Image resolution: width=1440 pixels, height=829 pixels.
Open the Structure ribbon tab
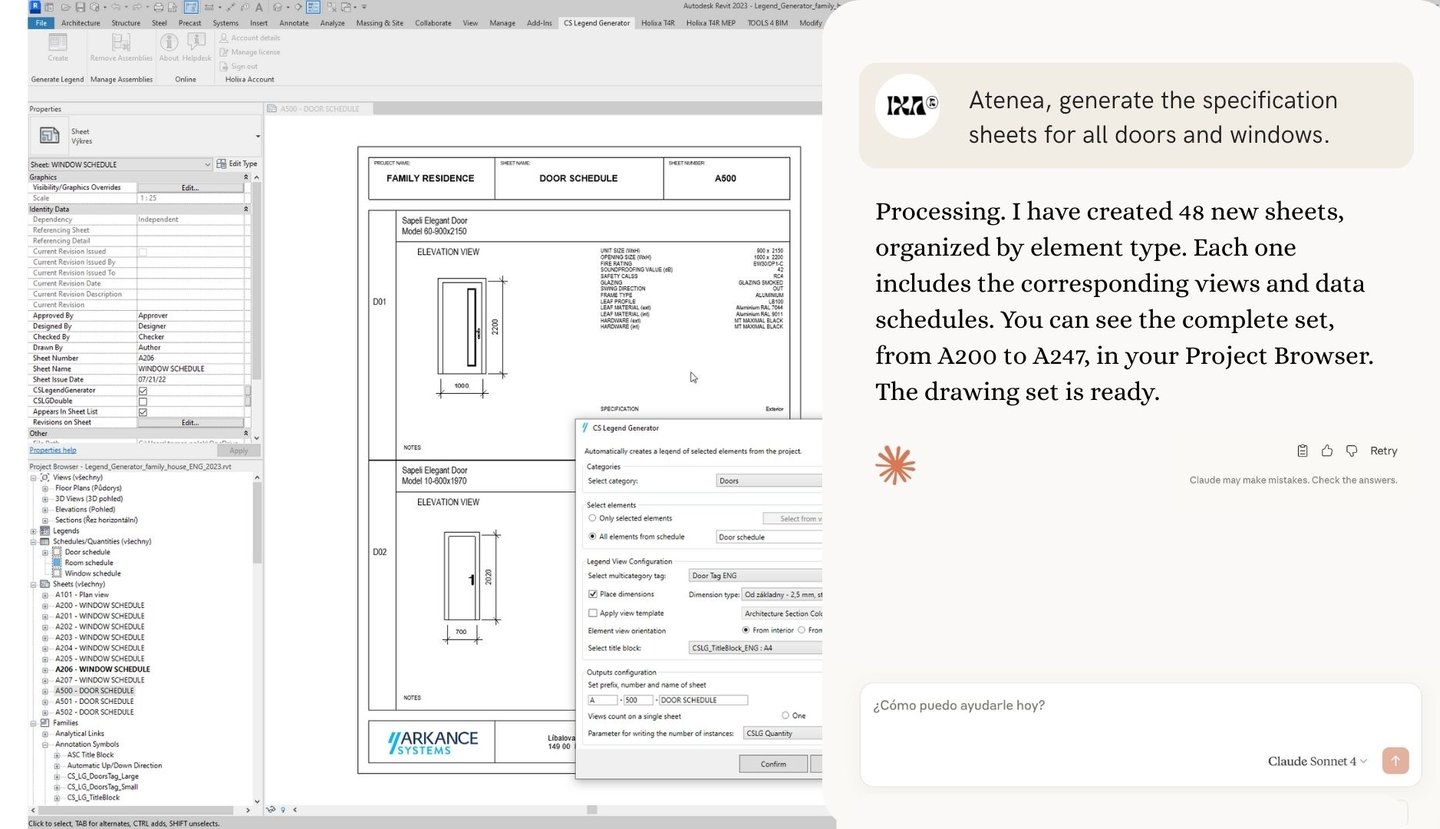(x=126, y=23)
